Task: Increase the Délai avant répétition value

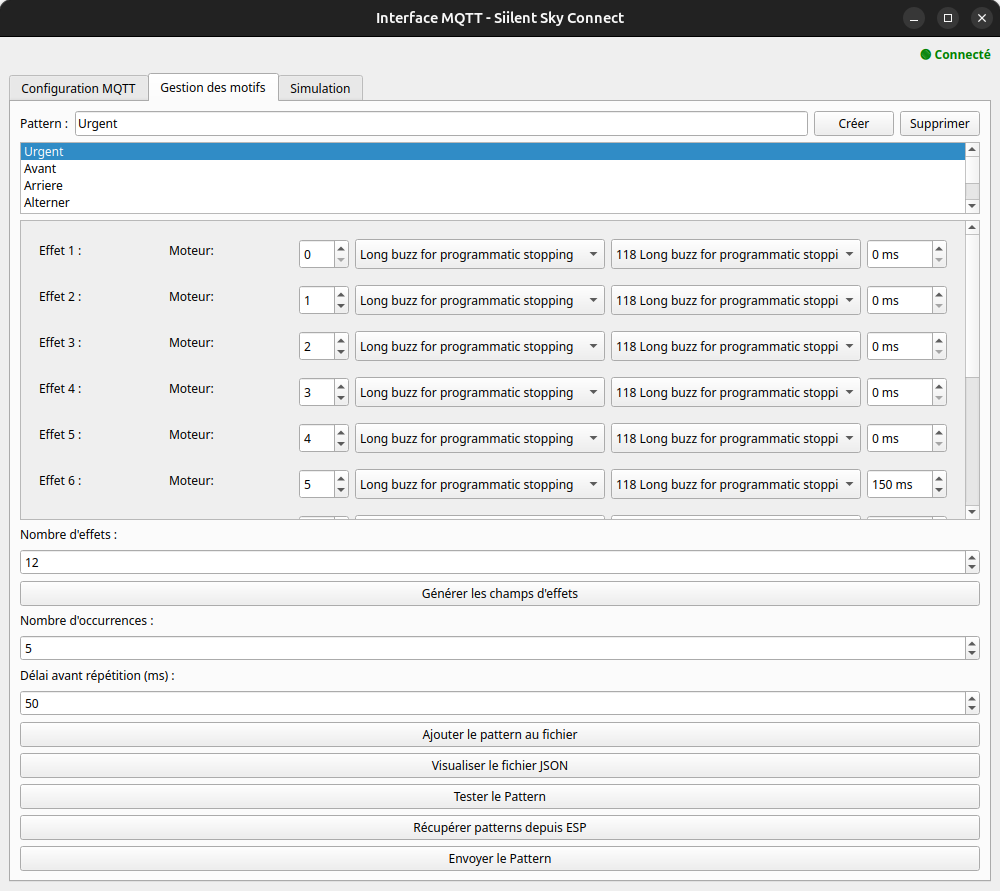Action: pos(972,698)
